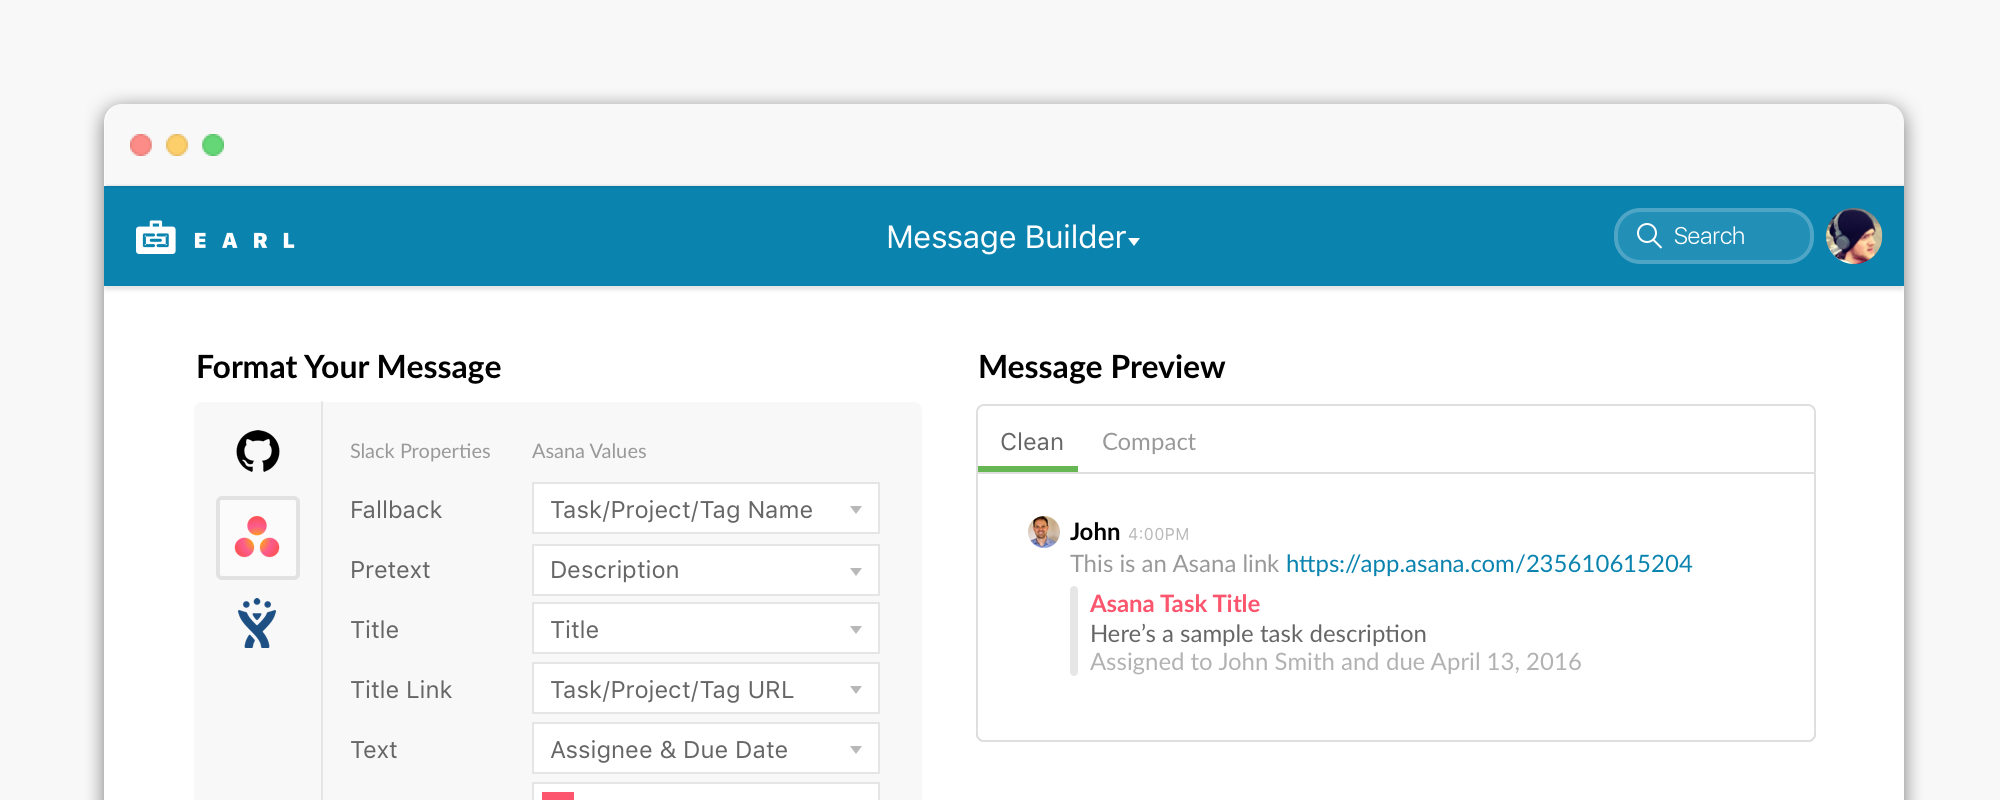This screenshot has width=2000, height=800.
Task: Expand the Title value dropdown
Action: (706, 629)
